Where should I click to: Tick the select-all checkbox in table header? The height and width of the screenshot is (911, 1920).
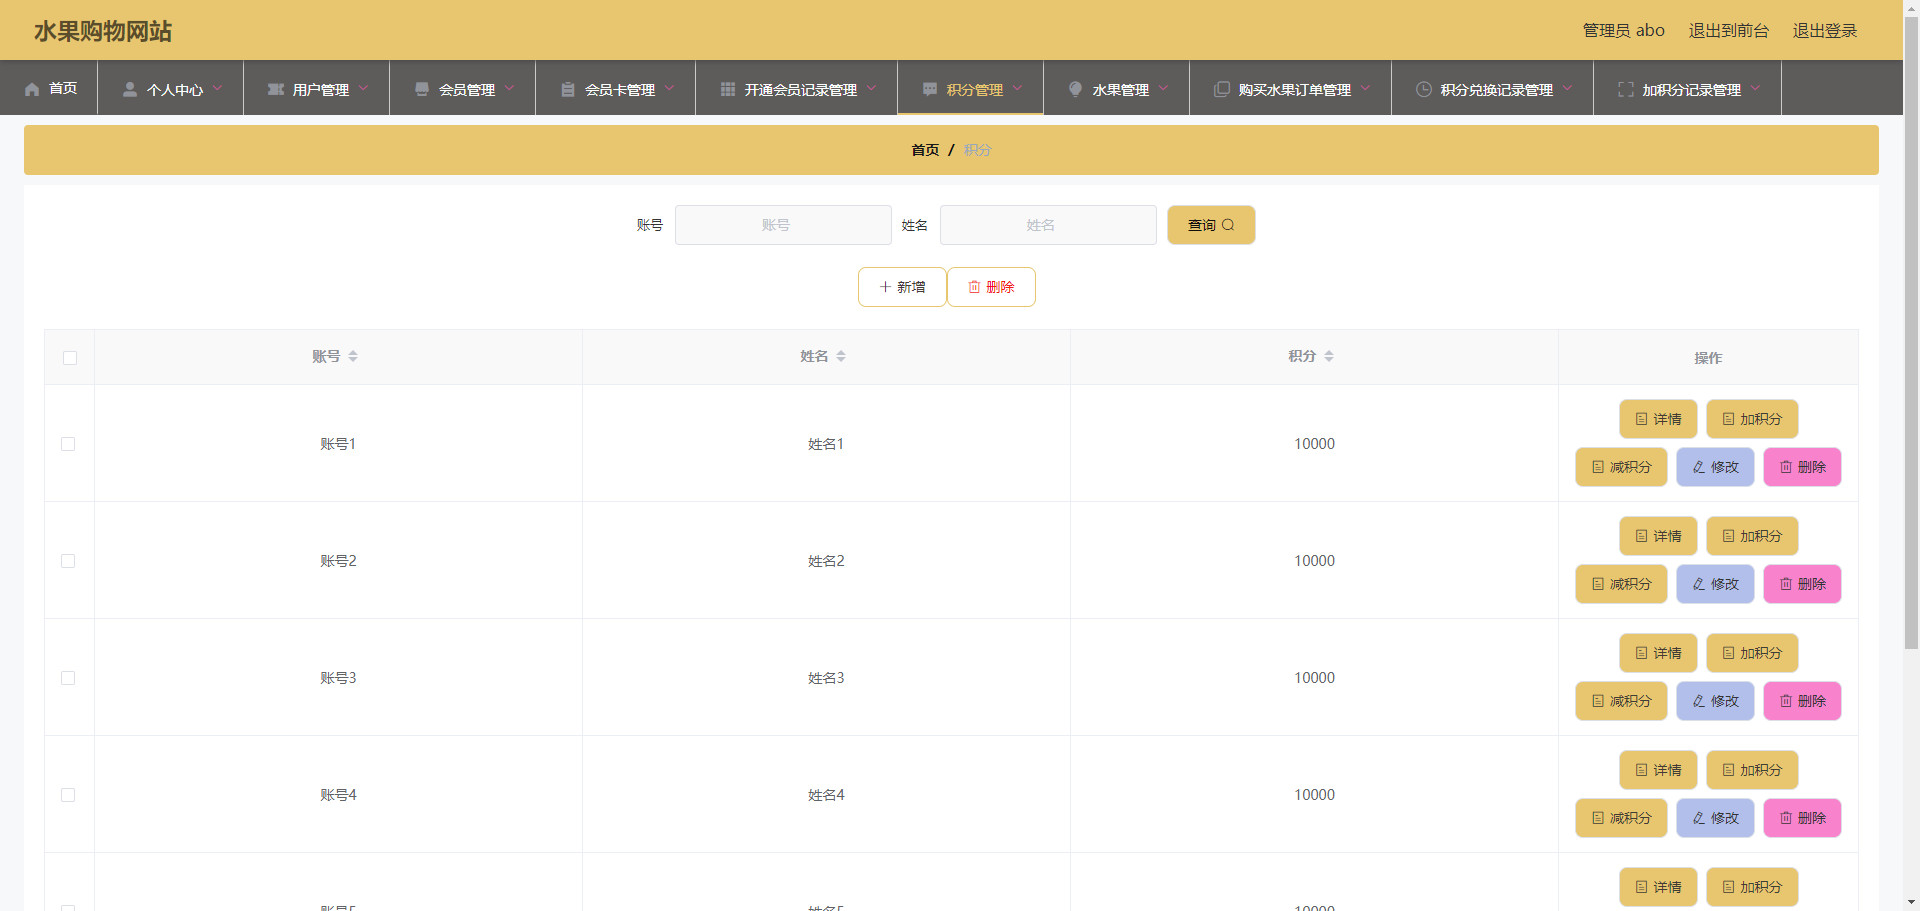click(70, 358)
